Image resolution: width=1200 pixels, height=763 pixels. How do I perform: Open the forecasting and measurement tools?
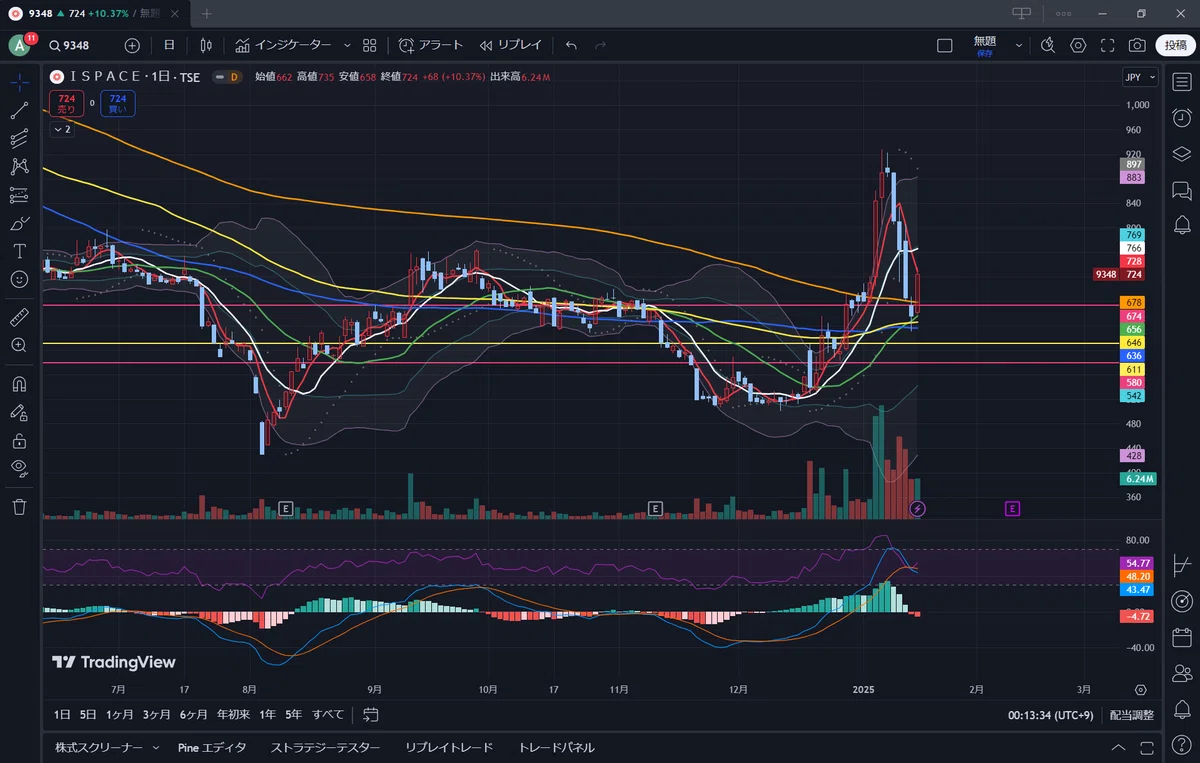19,195
